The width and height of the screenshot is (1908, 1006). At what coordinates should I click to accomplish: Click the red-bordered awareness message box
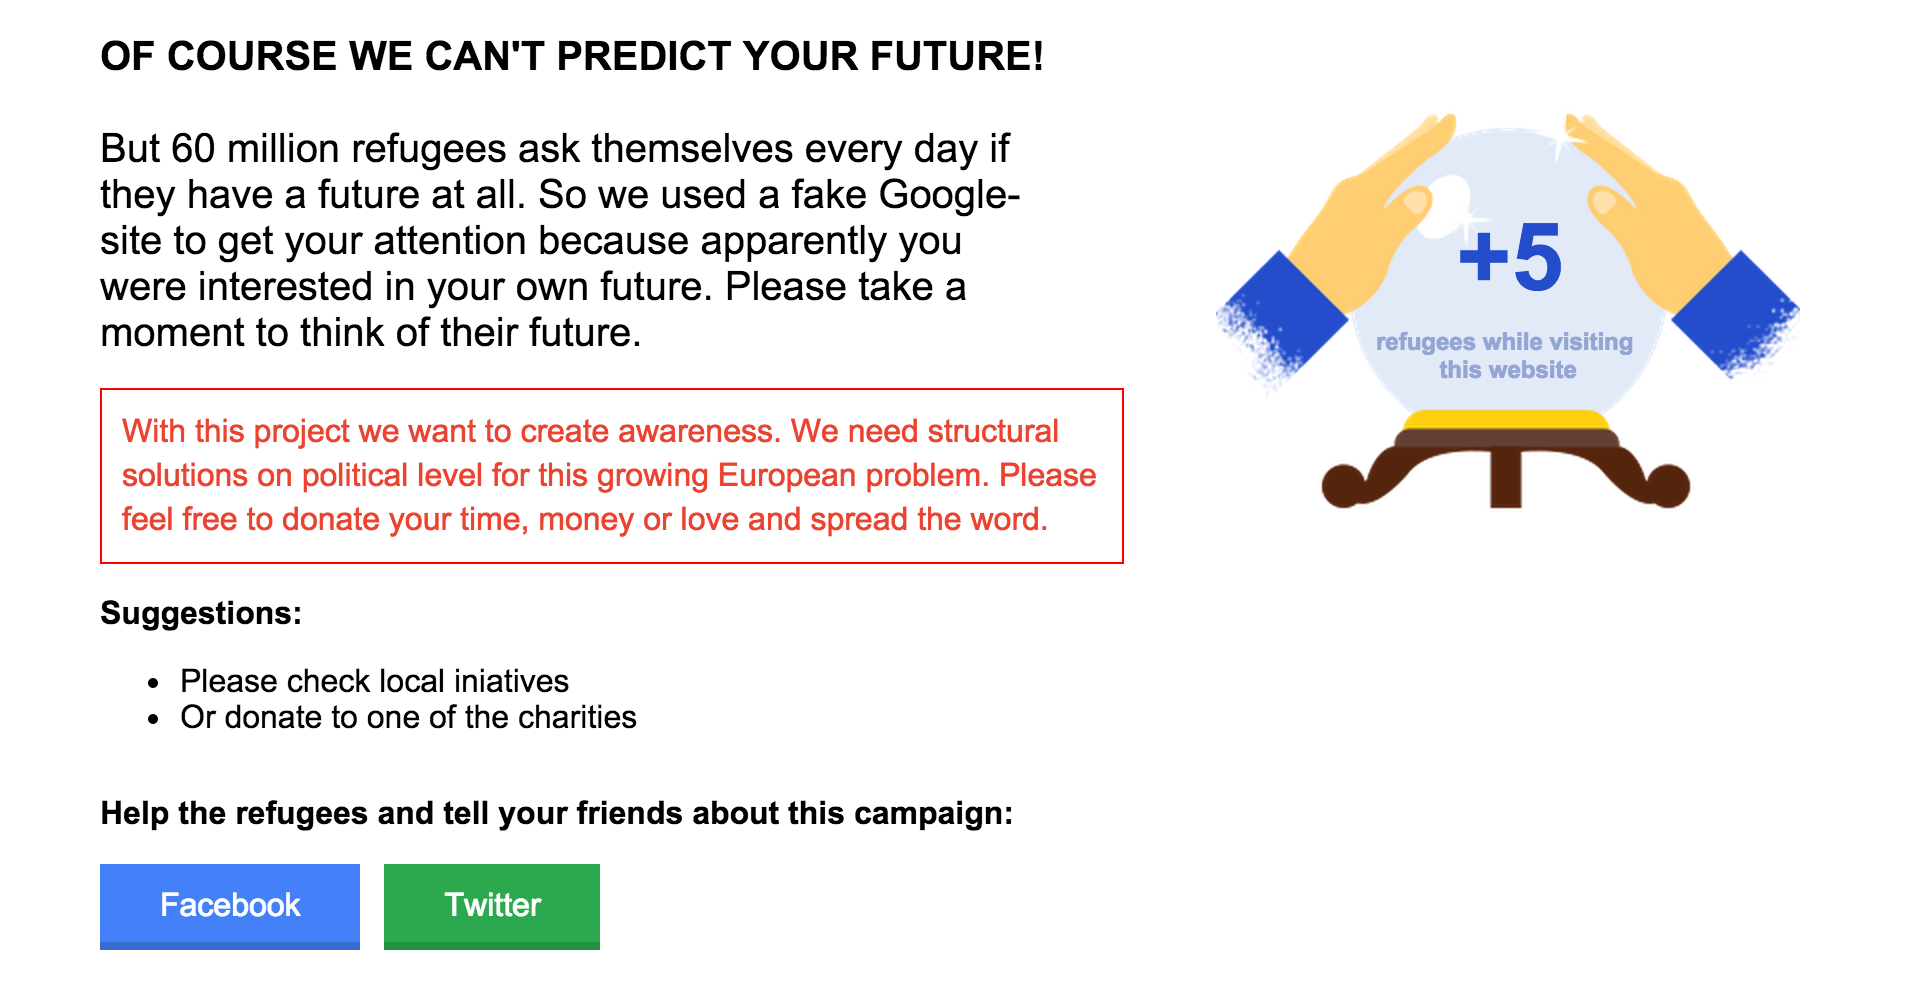(x=611, y=476)
